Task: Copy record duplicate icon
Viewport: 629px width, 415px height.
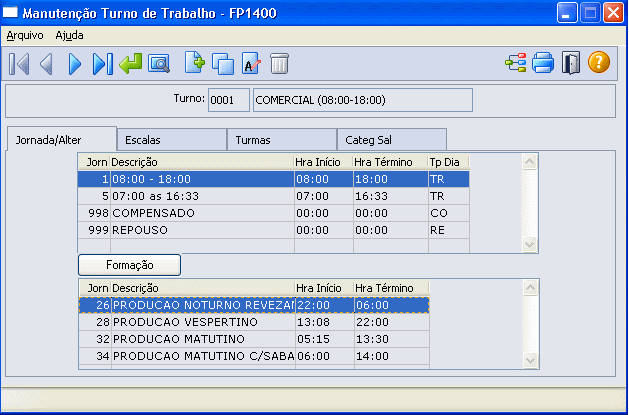Action: click(223, 64)
